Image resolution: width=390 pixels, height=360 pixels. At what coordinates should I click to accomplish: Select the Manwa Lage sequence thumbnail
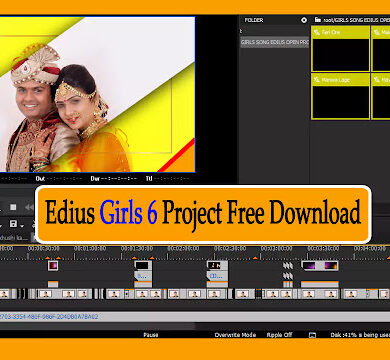pos(340,96)
